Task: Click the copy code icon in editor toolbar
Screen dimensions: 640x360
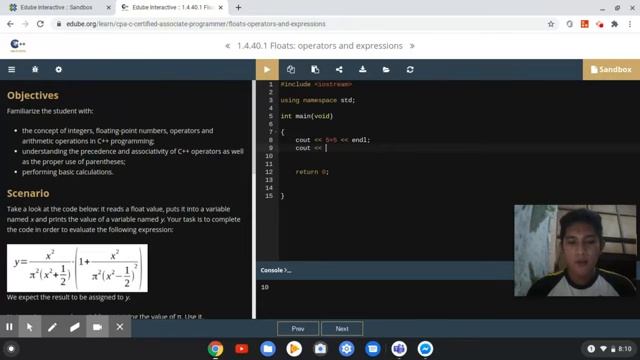Action: click(291, 69)
